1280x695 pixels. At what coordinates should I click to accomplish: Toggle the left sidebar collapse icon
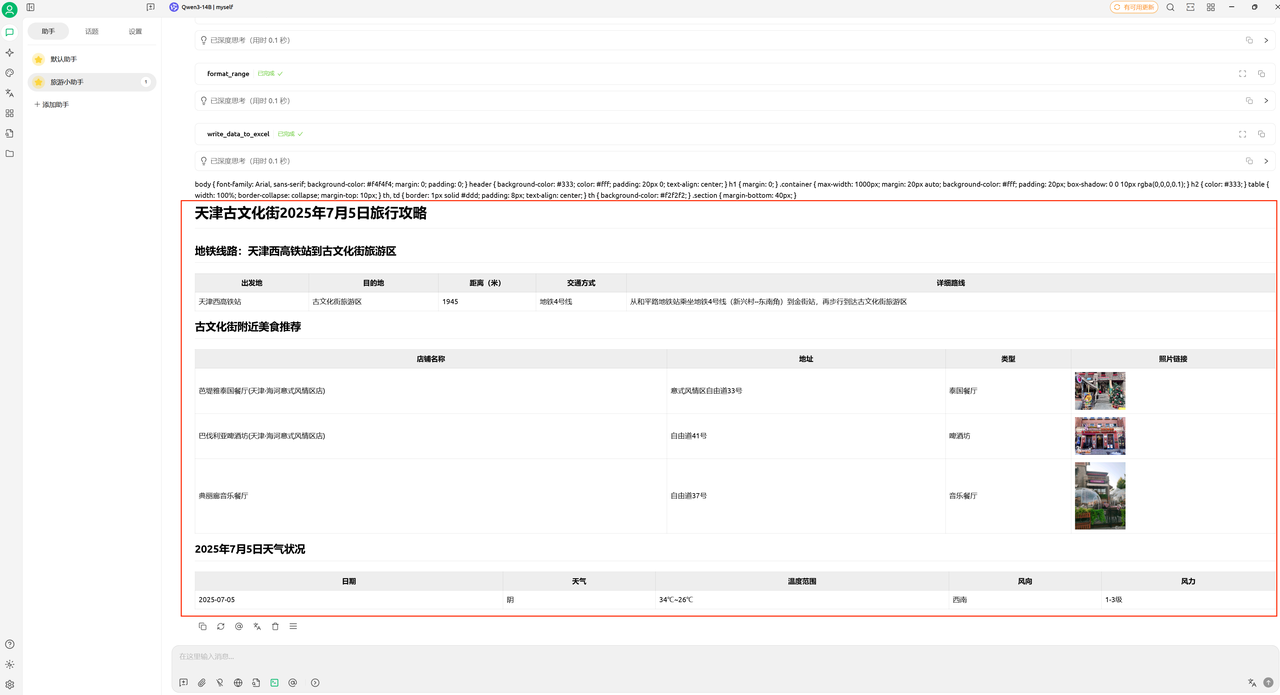(x=31, y=7)
